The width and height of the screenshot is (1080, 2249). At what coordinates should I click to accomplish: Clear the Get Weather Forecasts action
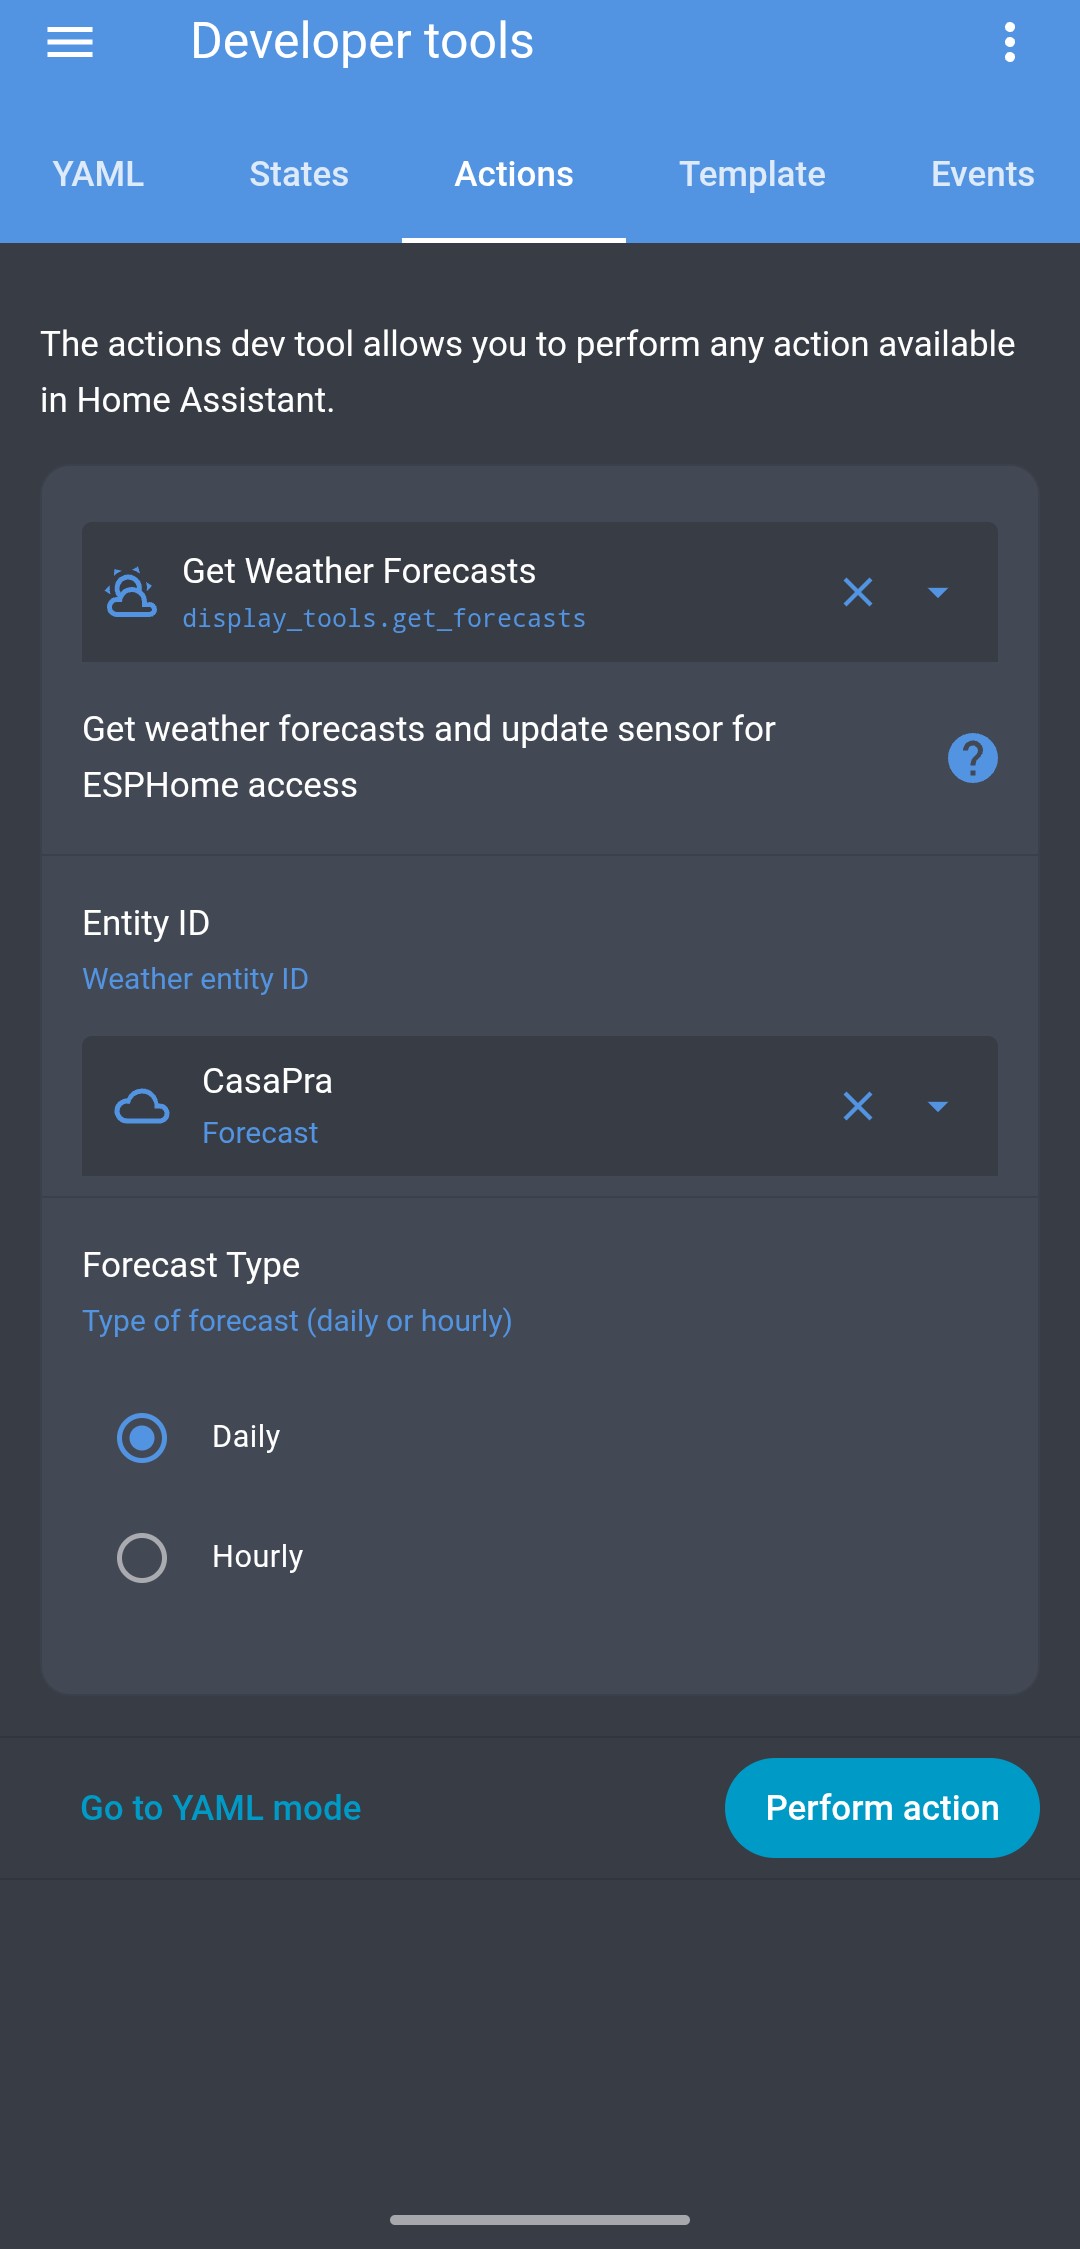click(x=858, y=592)
